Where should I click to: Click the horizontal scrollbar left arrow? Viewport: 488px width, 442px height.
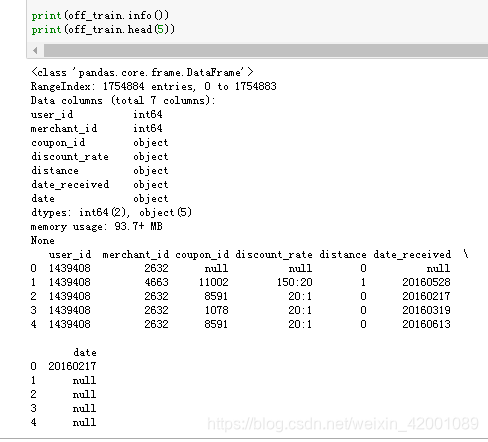(35, 51)
